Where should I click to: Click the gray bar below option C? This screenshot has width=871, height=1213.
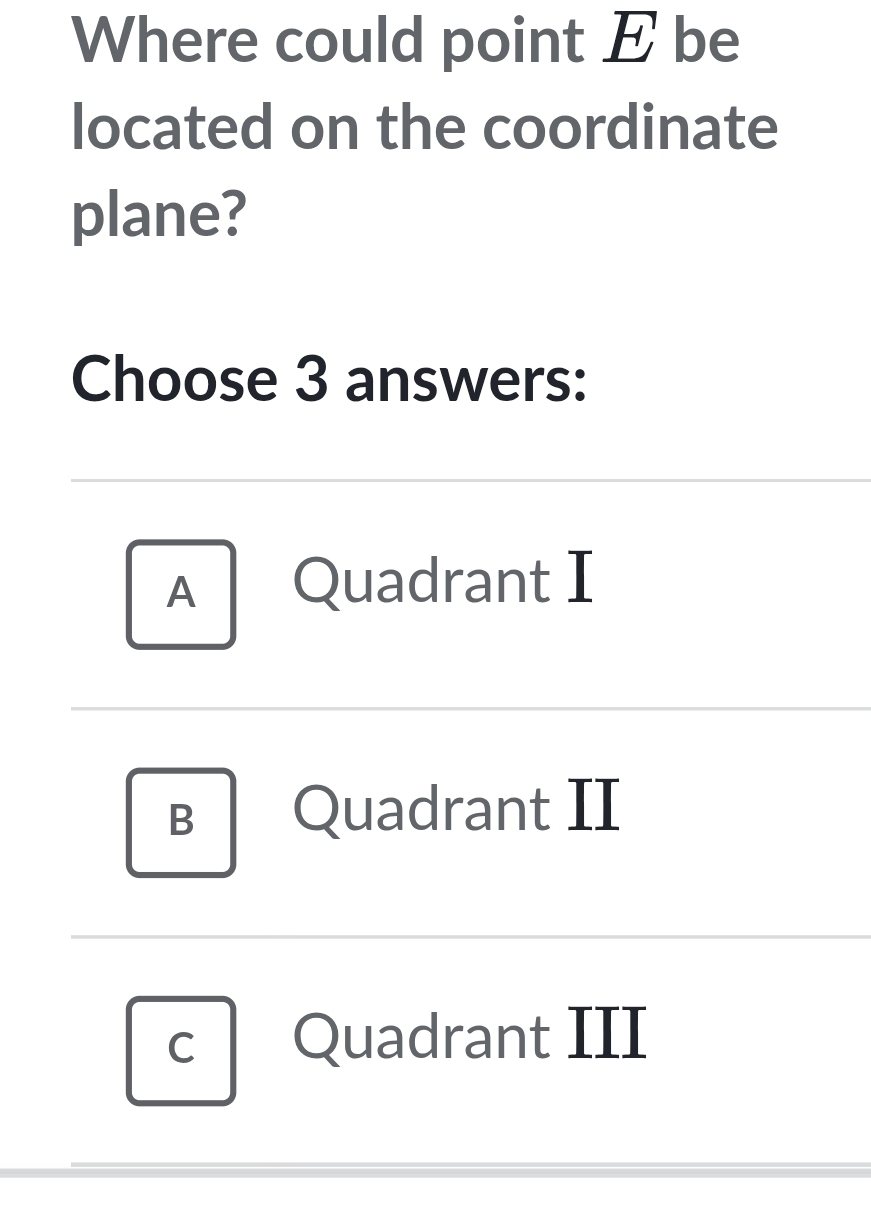coord(435,1170)
